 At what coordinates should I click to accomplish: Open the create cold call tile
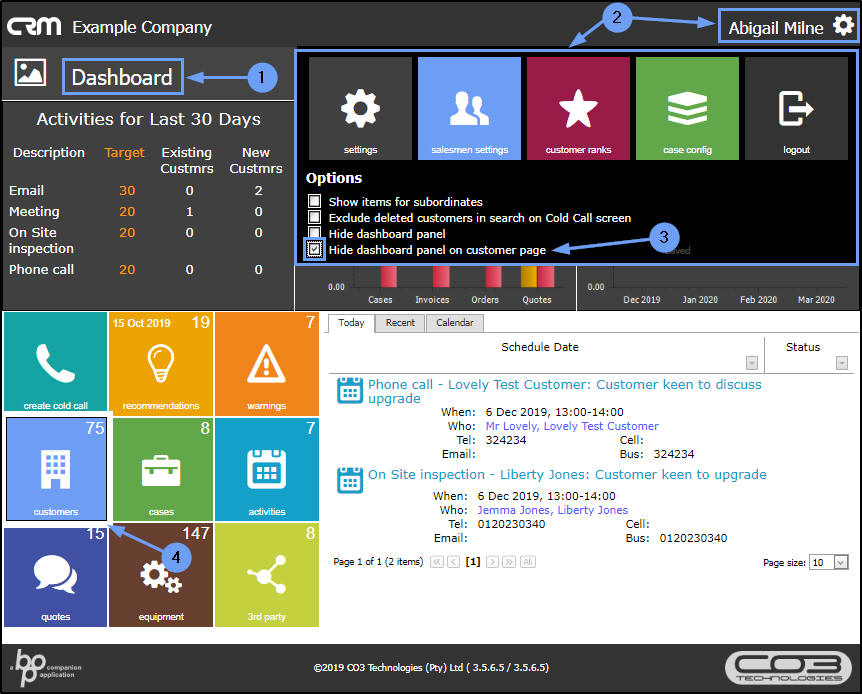click(56, 363)
